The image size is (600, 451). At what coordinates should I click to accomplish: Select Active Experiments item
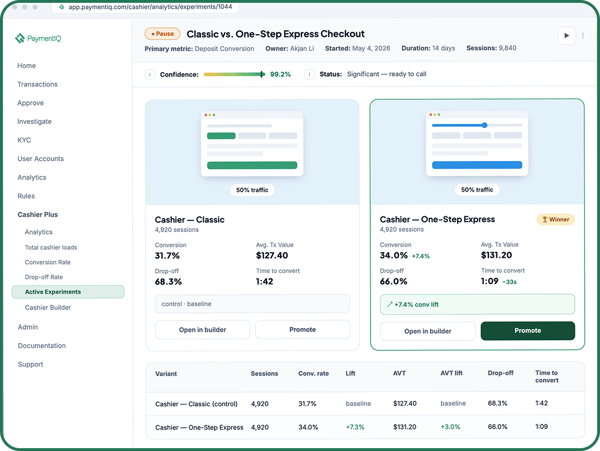[68, 291]
